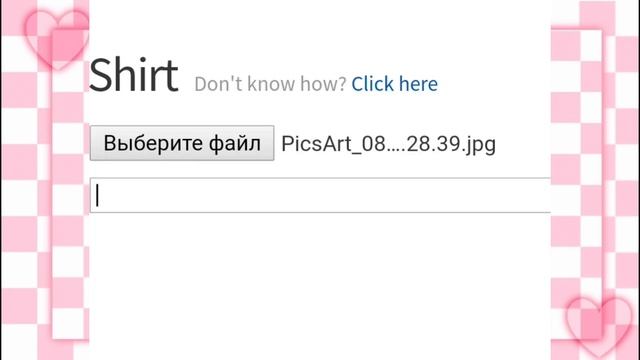
Task: Click the word "Click" in the blue link
Action: (x=373, y=84)
